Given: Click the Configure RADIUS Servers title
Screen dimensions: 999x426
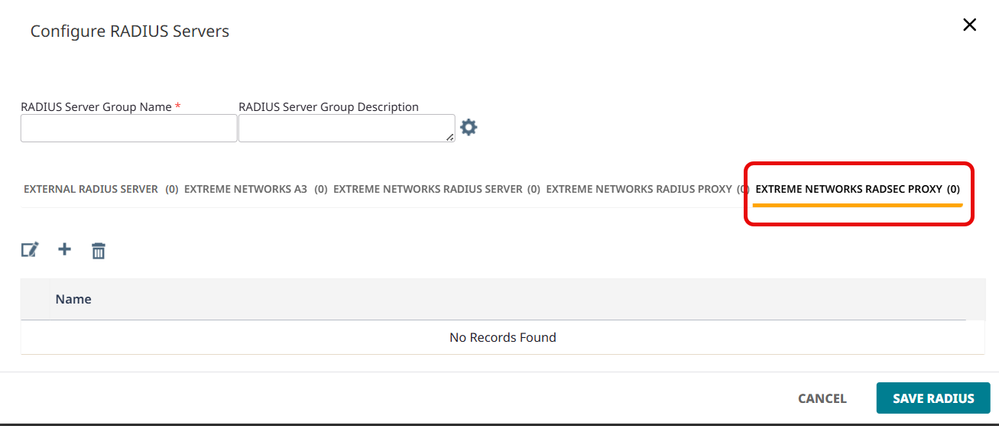Looking at the screenshot, I should pyautogui.click(x=130, y=31).
